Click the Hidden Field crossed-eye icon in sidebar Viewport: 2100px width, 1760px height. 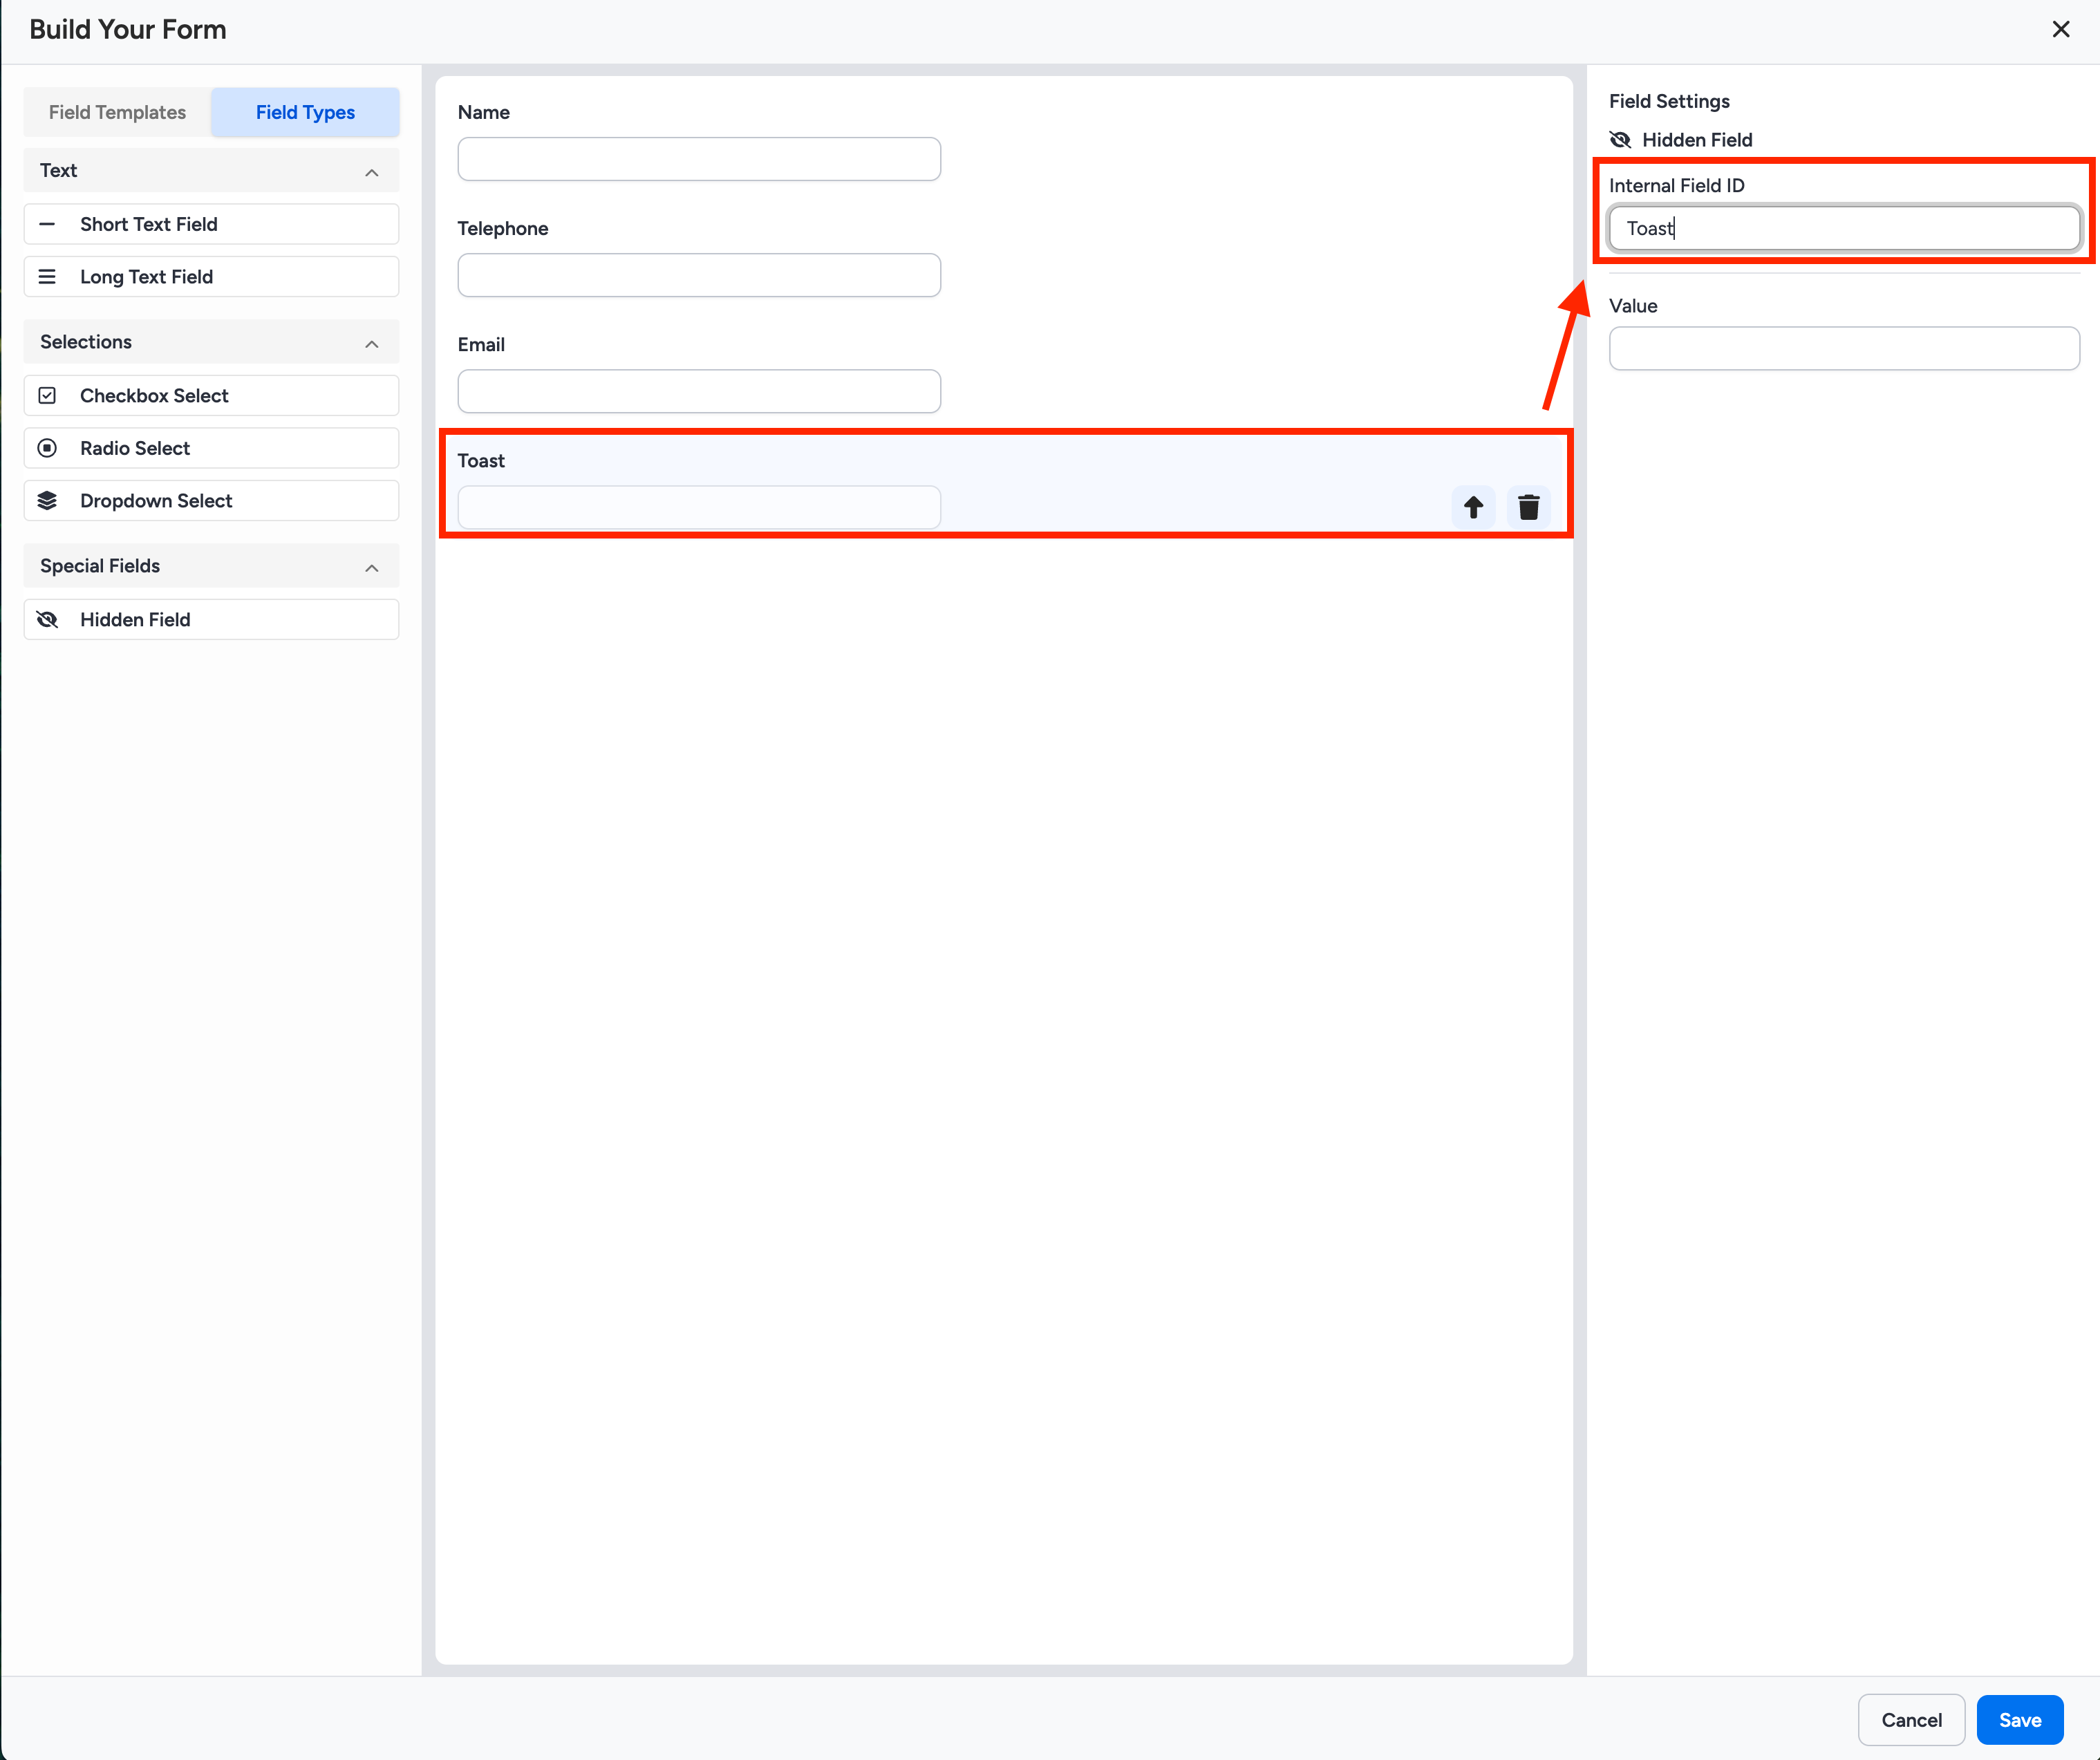(47, 620)
